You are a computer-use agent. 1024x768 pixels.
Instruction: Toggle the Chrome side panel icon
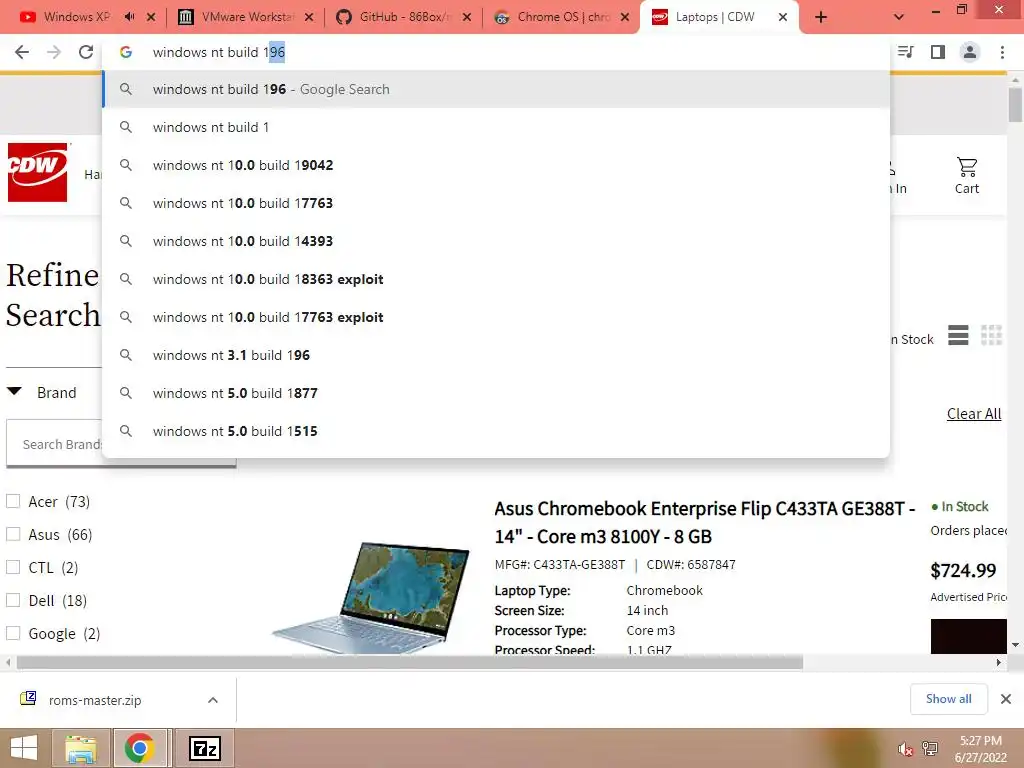coord(938,52)
